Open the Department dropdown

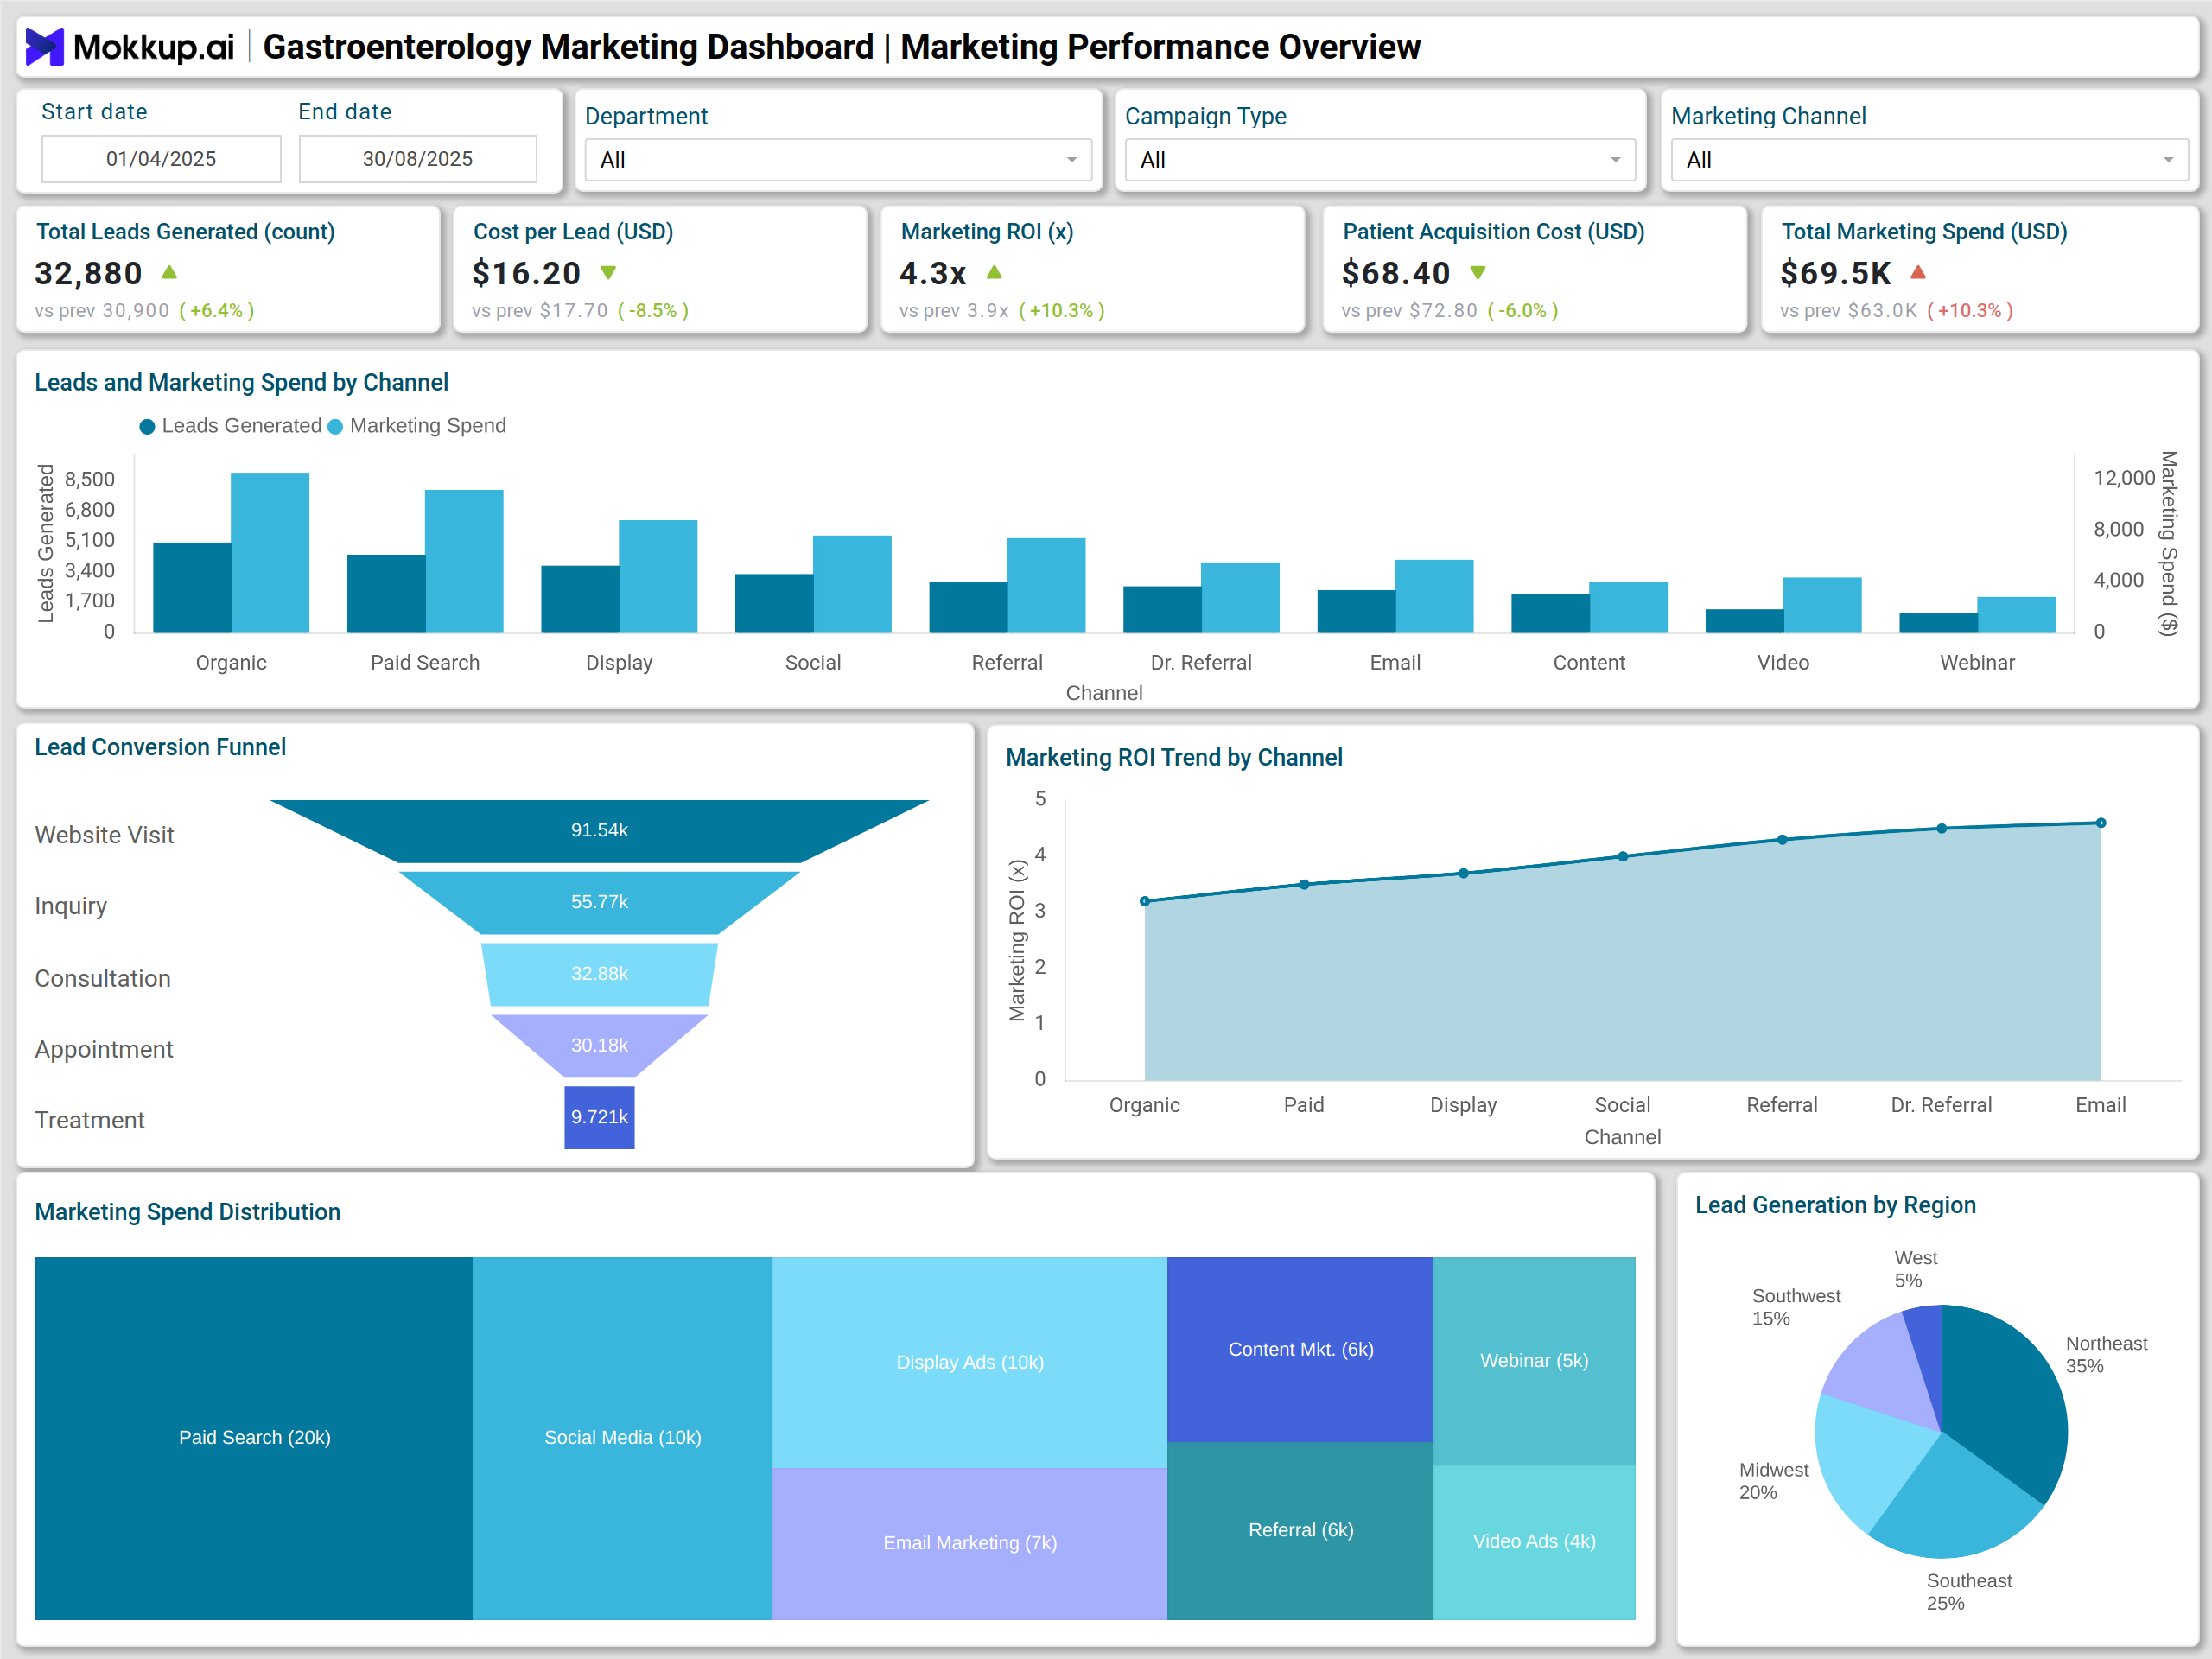pos(837,160)
